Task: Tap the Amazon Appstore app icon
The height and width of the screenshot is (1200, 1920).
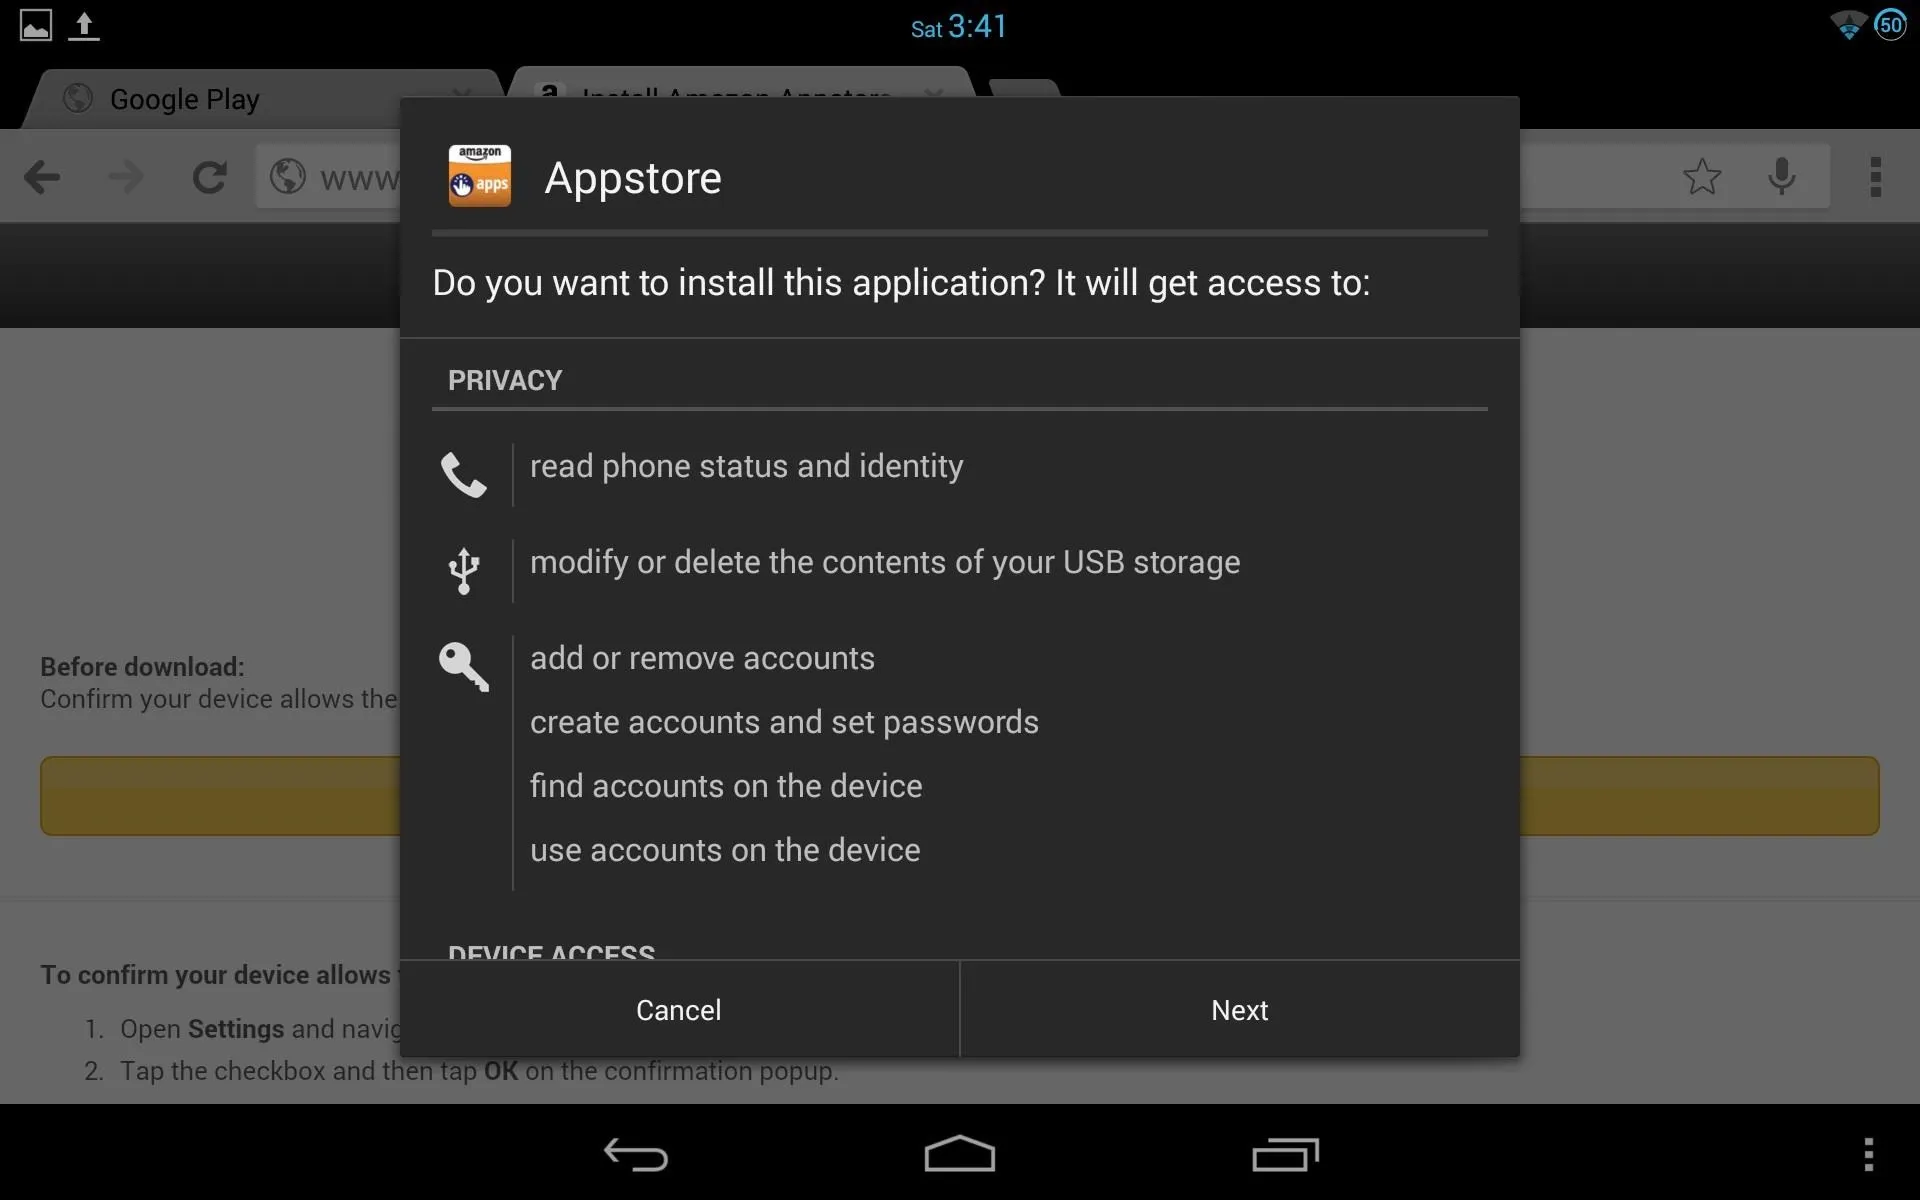Action: click(x=480, y=176)
